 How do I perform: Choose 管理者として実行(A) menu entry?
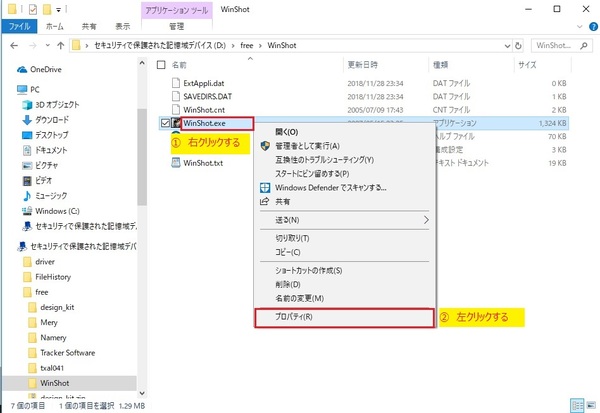[344, 146]
